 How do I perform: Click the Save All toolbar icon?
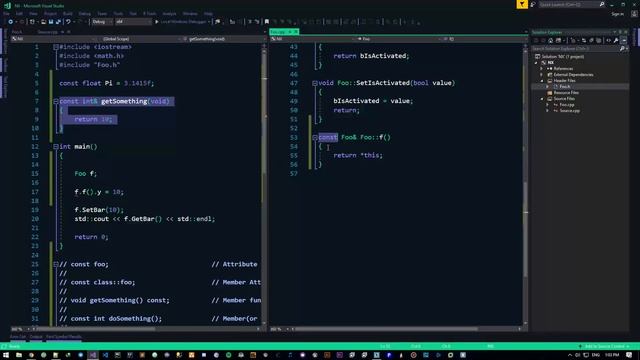(x=58, y=22)
